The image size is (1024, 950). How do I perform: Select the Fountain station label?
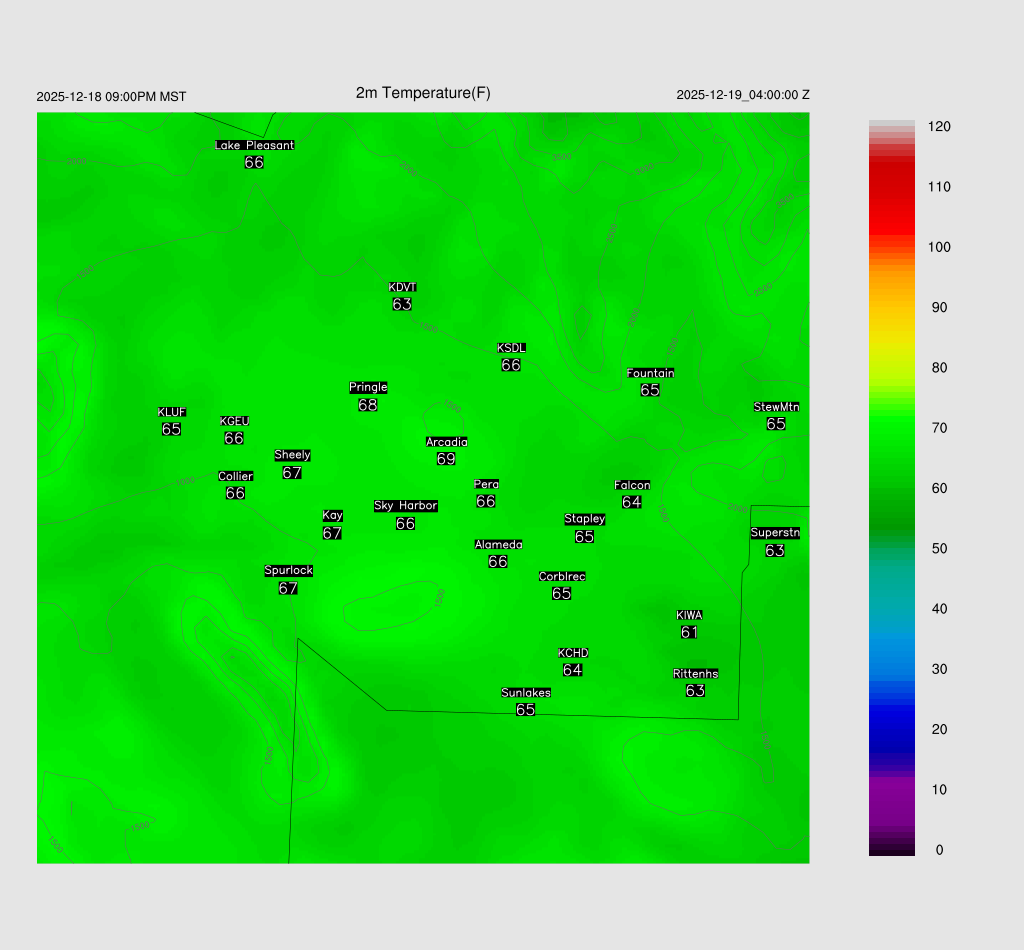(650, 373)
